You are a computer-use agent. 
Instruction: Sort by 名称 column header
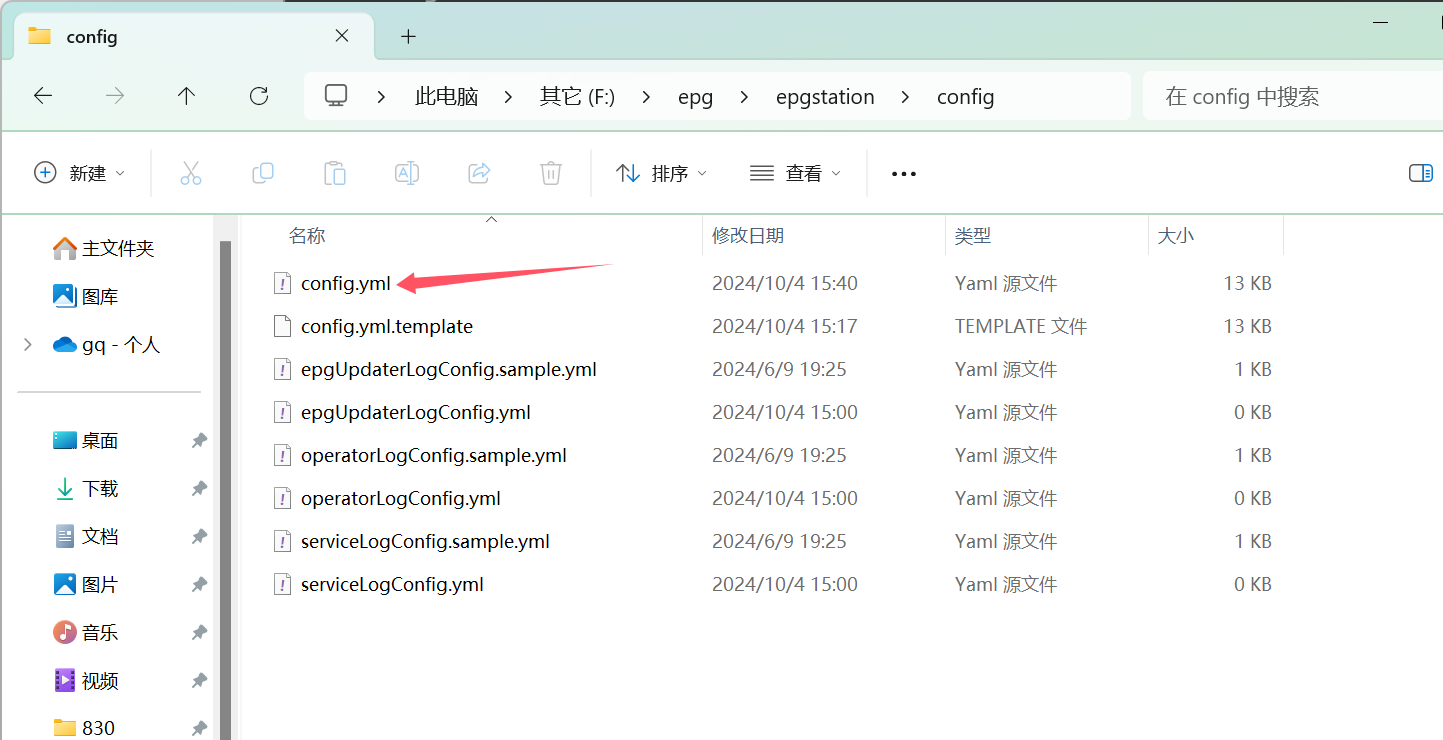point(307,236)
